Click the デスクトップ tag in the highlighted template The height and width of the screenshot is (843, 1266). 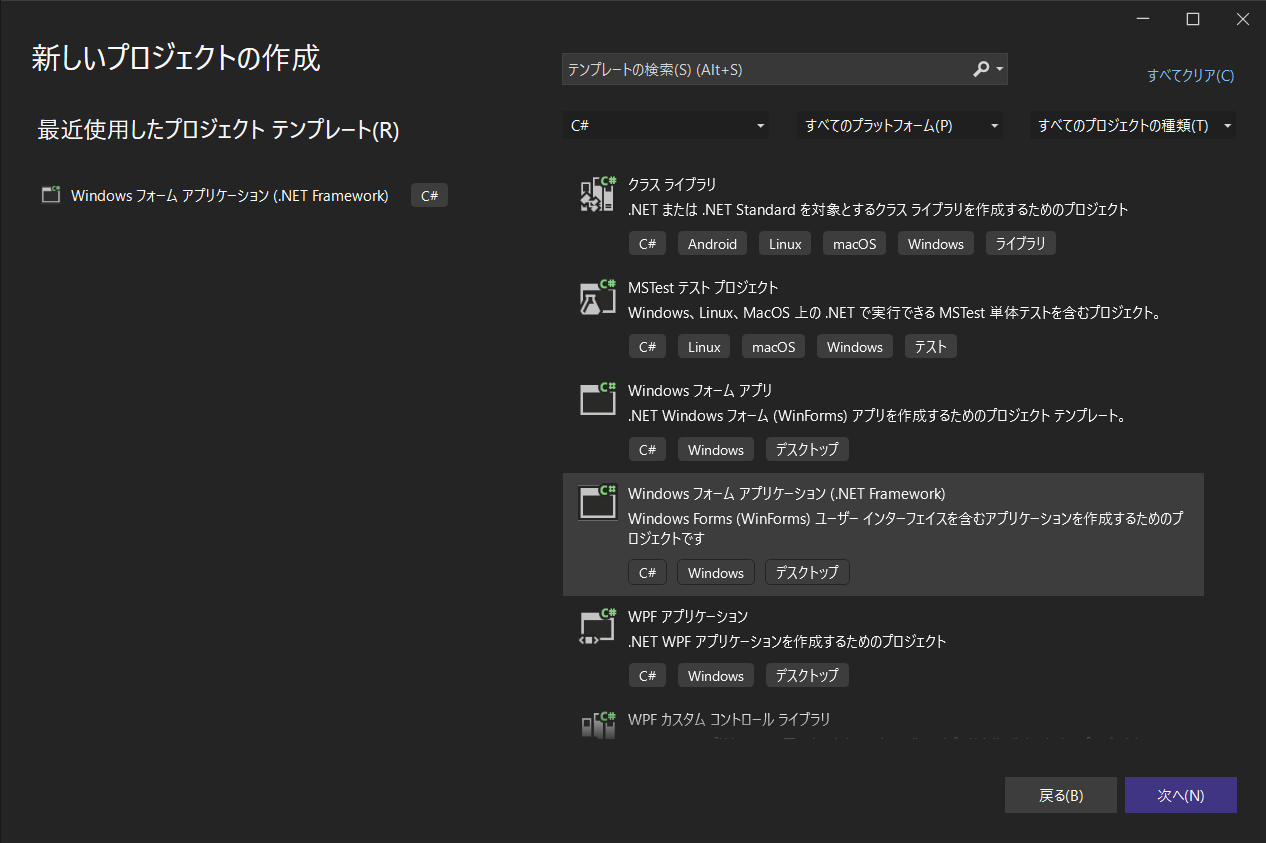[x=807, y=573]
